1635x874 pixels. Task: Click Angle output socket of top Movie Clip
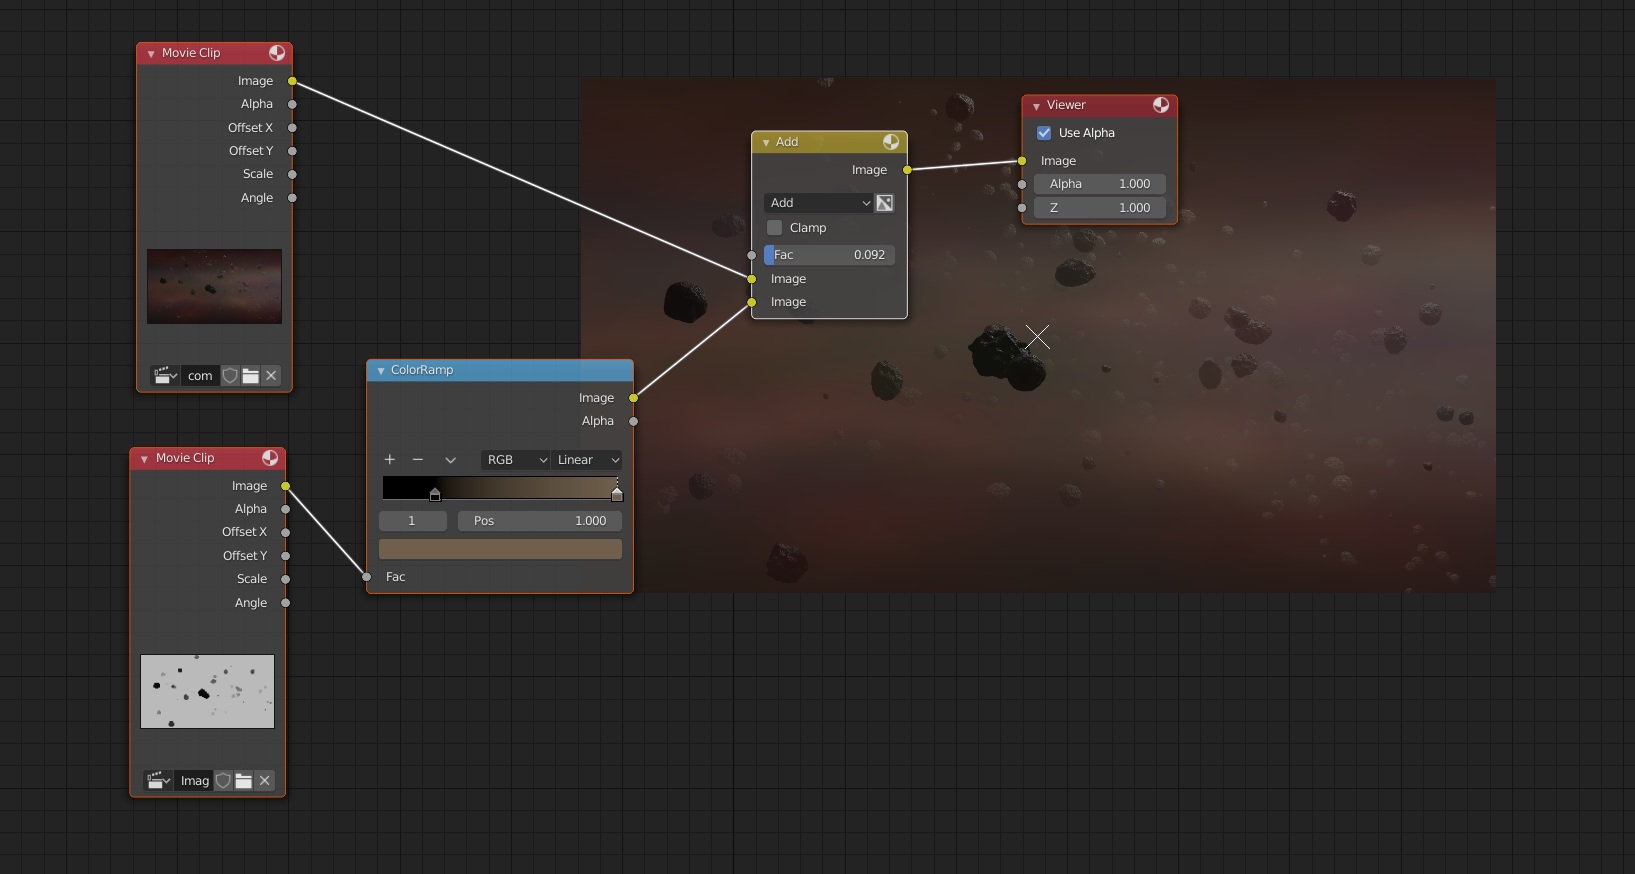tap(292, 198)
